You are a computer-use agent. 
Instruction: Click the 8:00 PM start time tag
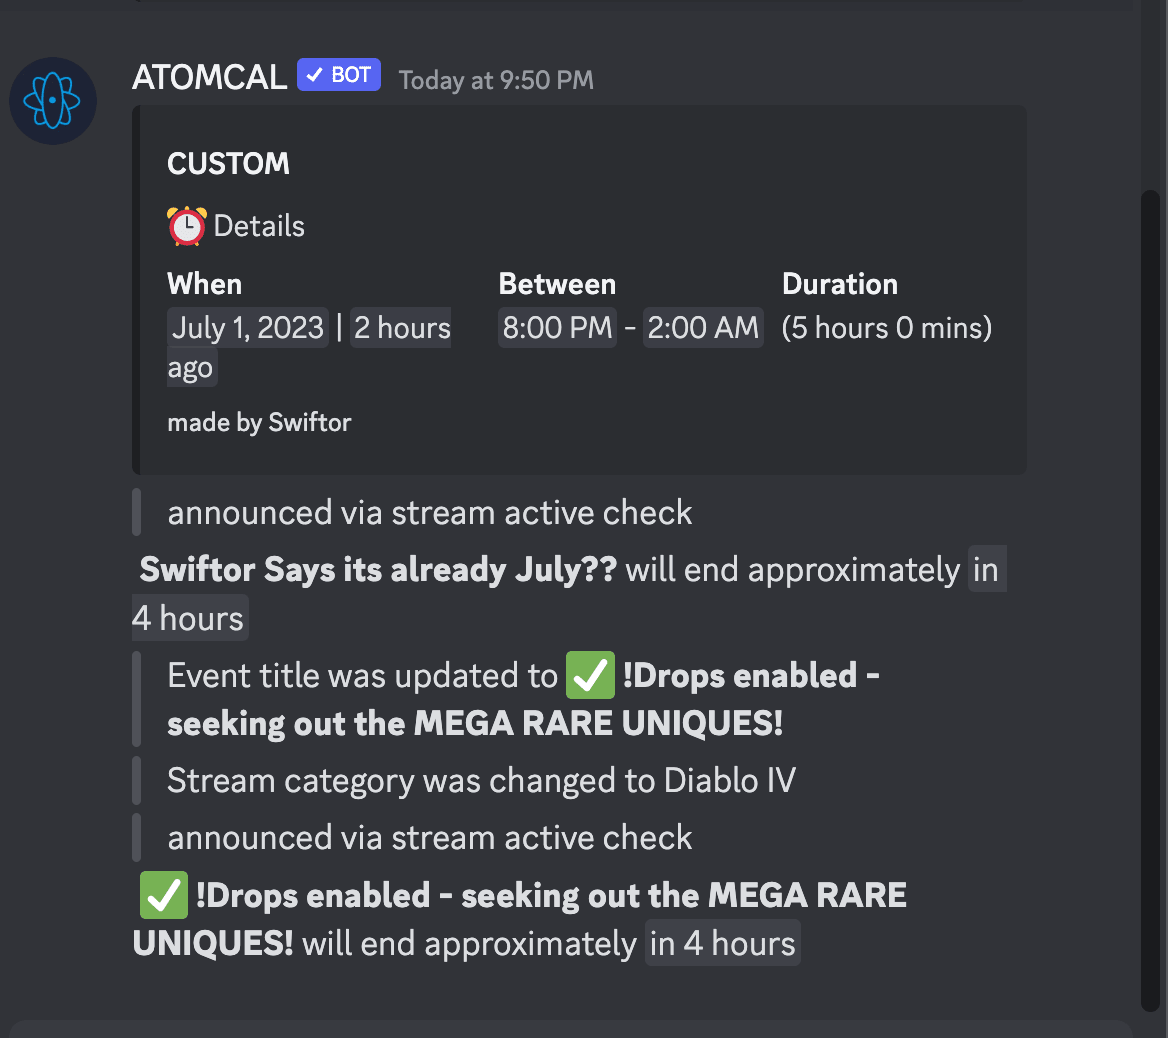click(557, 328)
